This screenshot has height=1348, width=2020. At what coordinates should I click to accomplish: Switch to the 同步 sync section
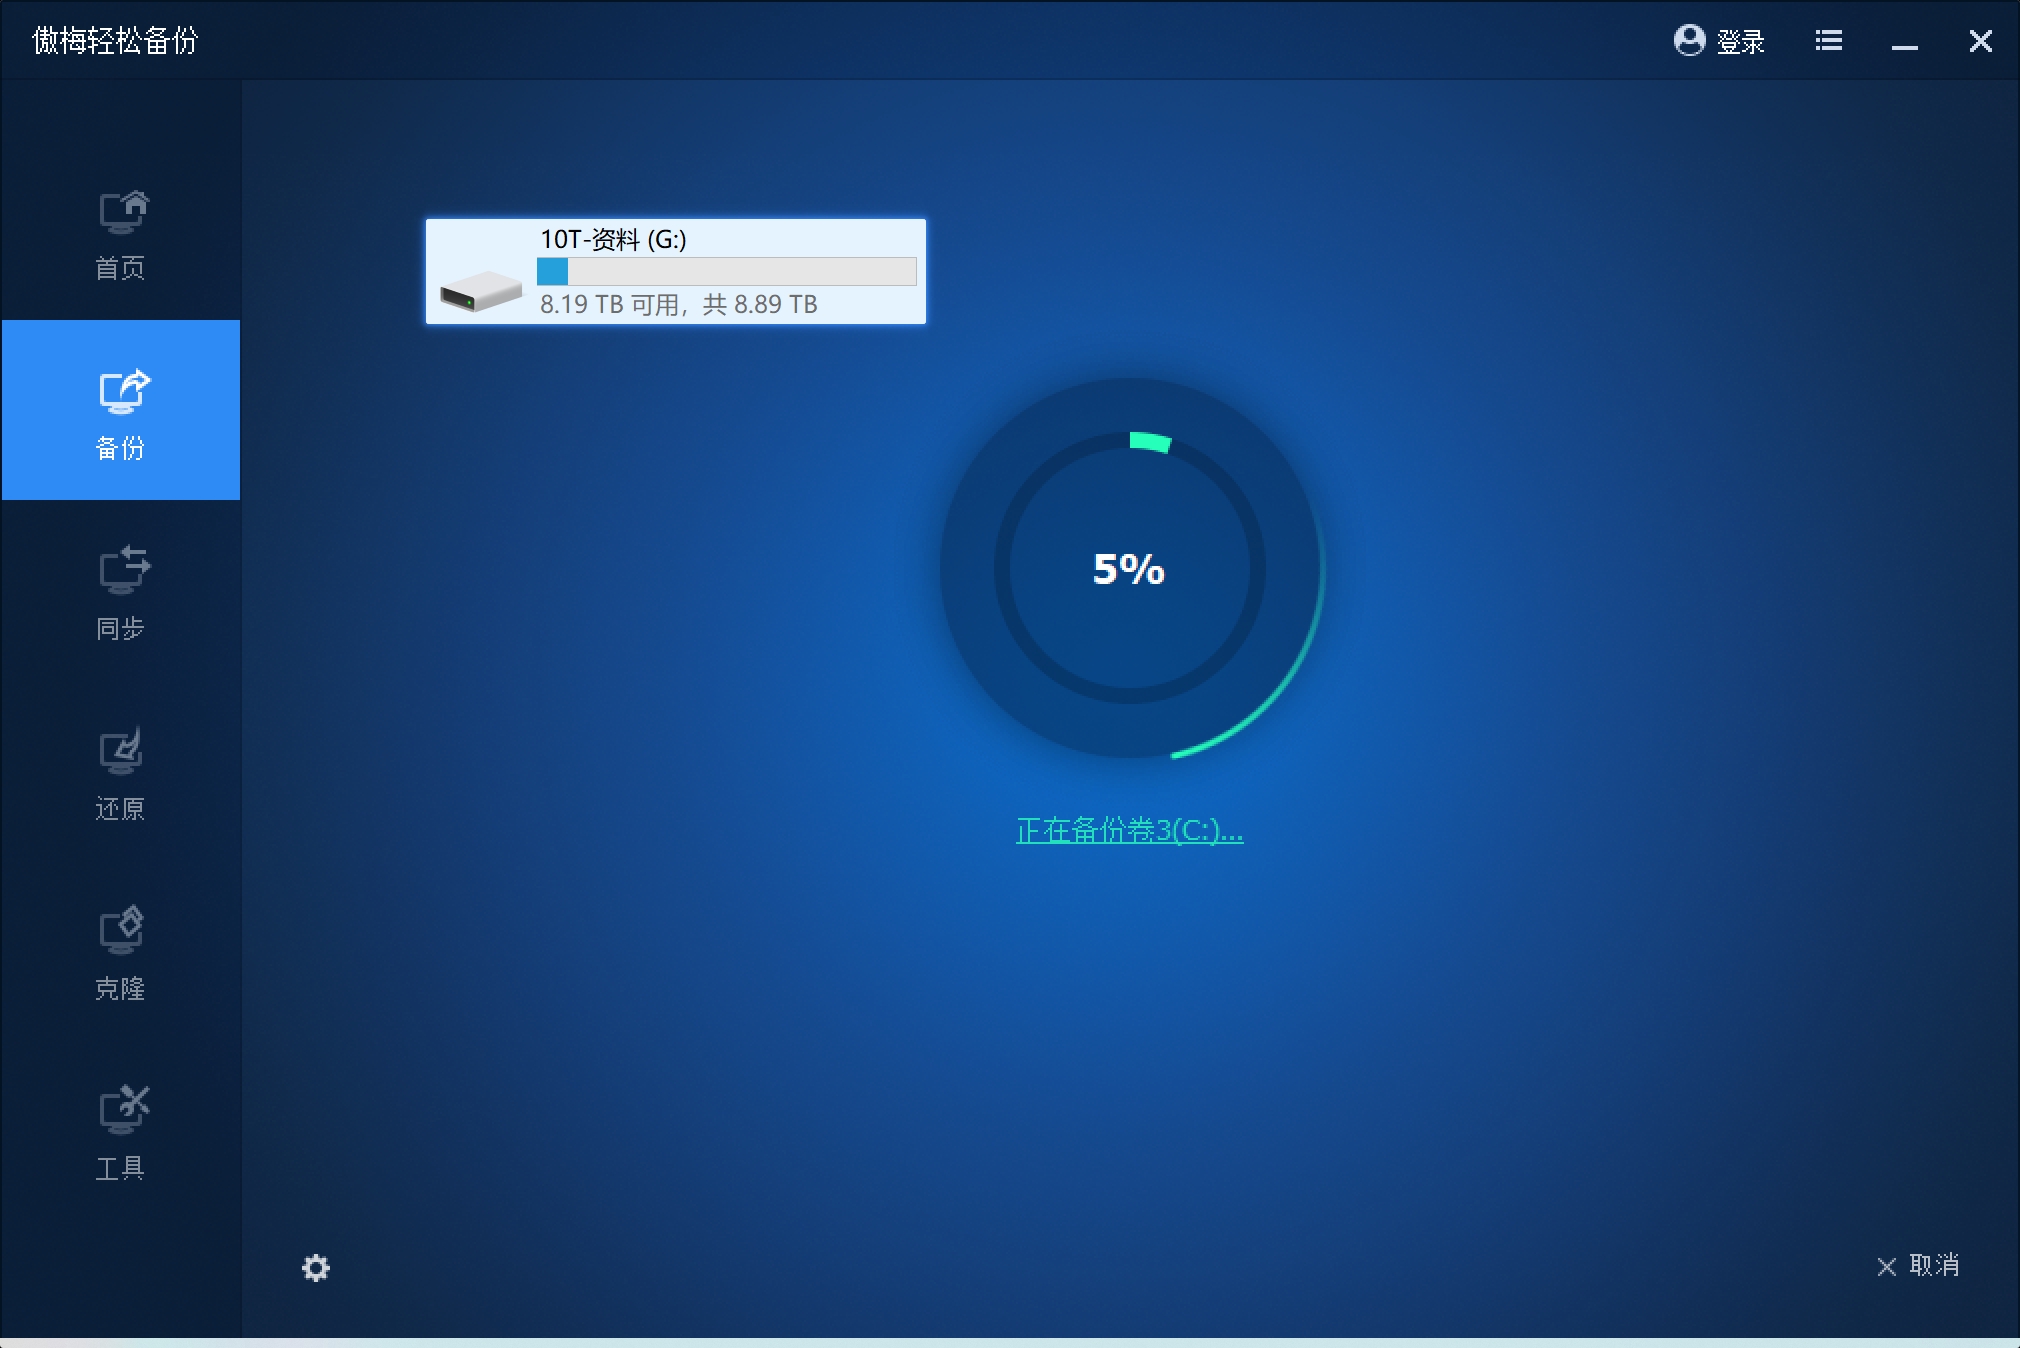click(x=120, y=592)
